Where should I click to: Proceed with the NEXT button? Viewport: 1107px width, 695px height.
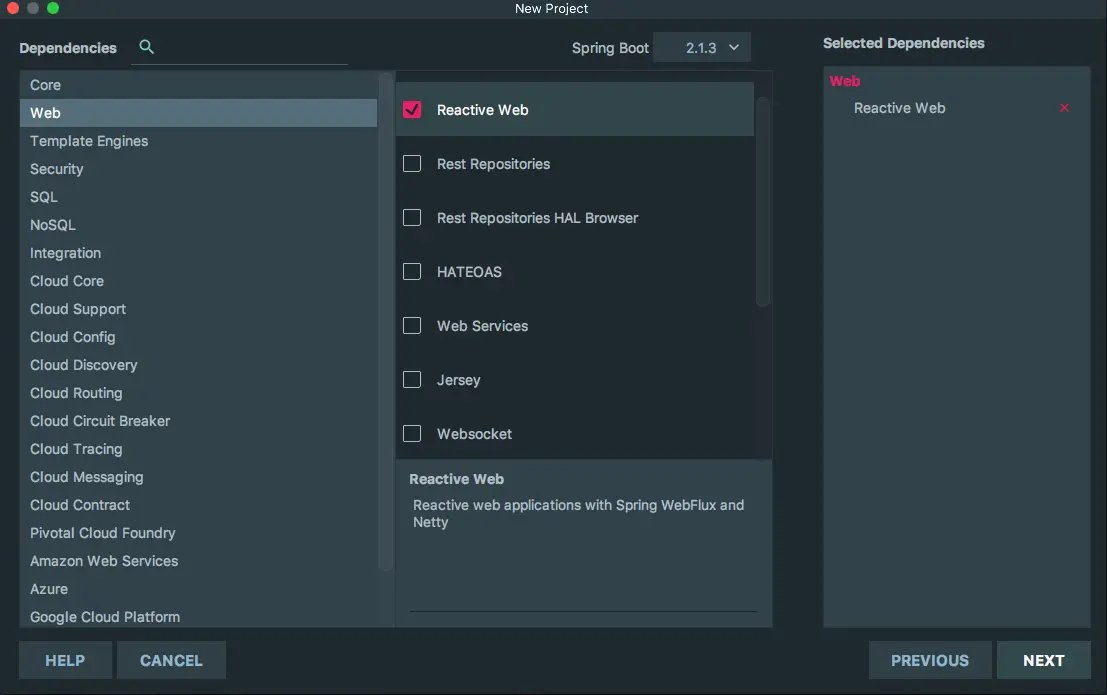pyautogui.click(x=1043, y=660)
